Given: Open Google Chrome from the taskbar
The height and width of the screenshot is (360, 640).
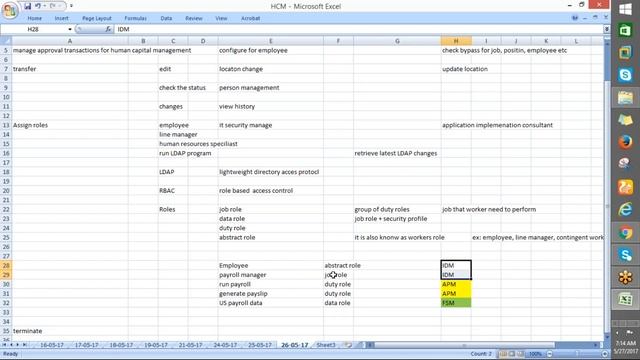Looking at the screenshot, I should coord(625,232).
